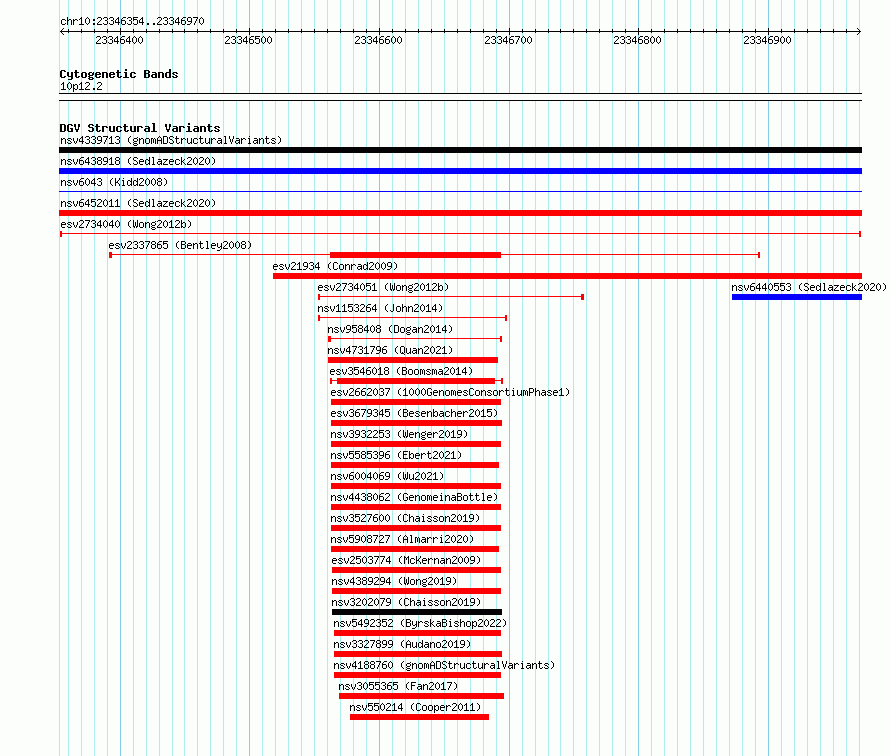Open esv2503774 (McKernan2009) variant
Image resolution: width=890 pixels, height=756 pixels.
click(x=406, y=560)
